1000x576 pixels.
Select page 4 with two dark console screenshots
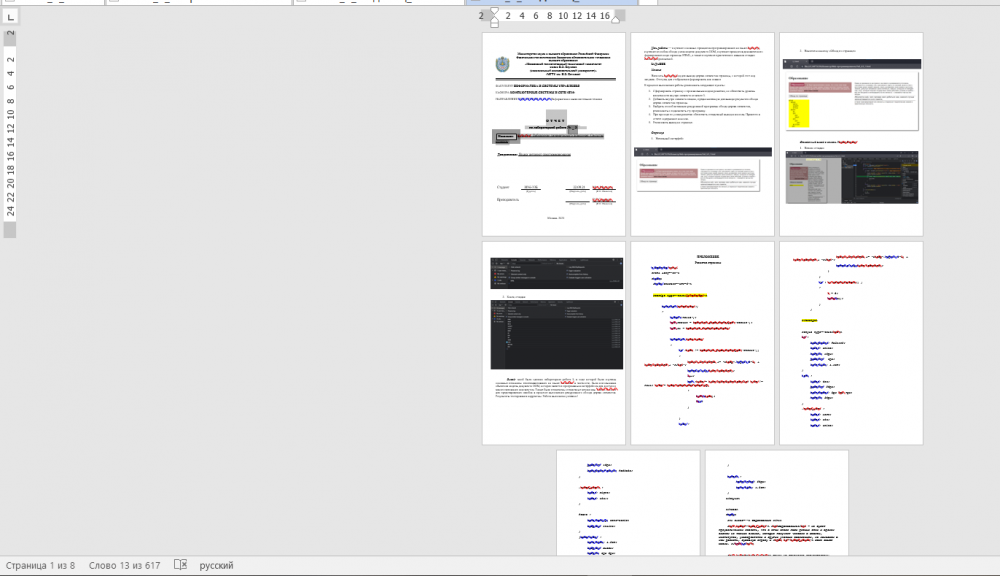[554, 343]
